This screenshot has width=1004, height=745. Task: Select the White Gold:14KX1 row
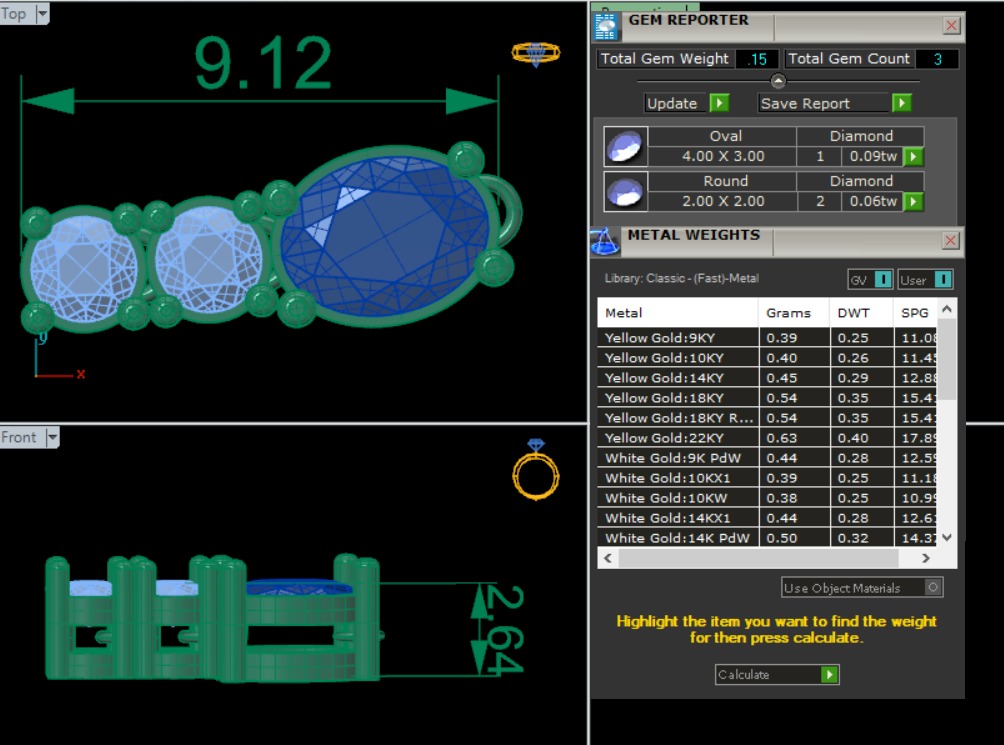(x=767, y=518)
